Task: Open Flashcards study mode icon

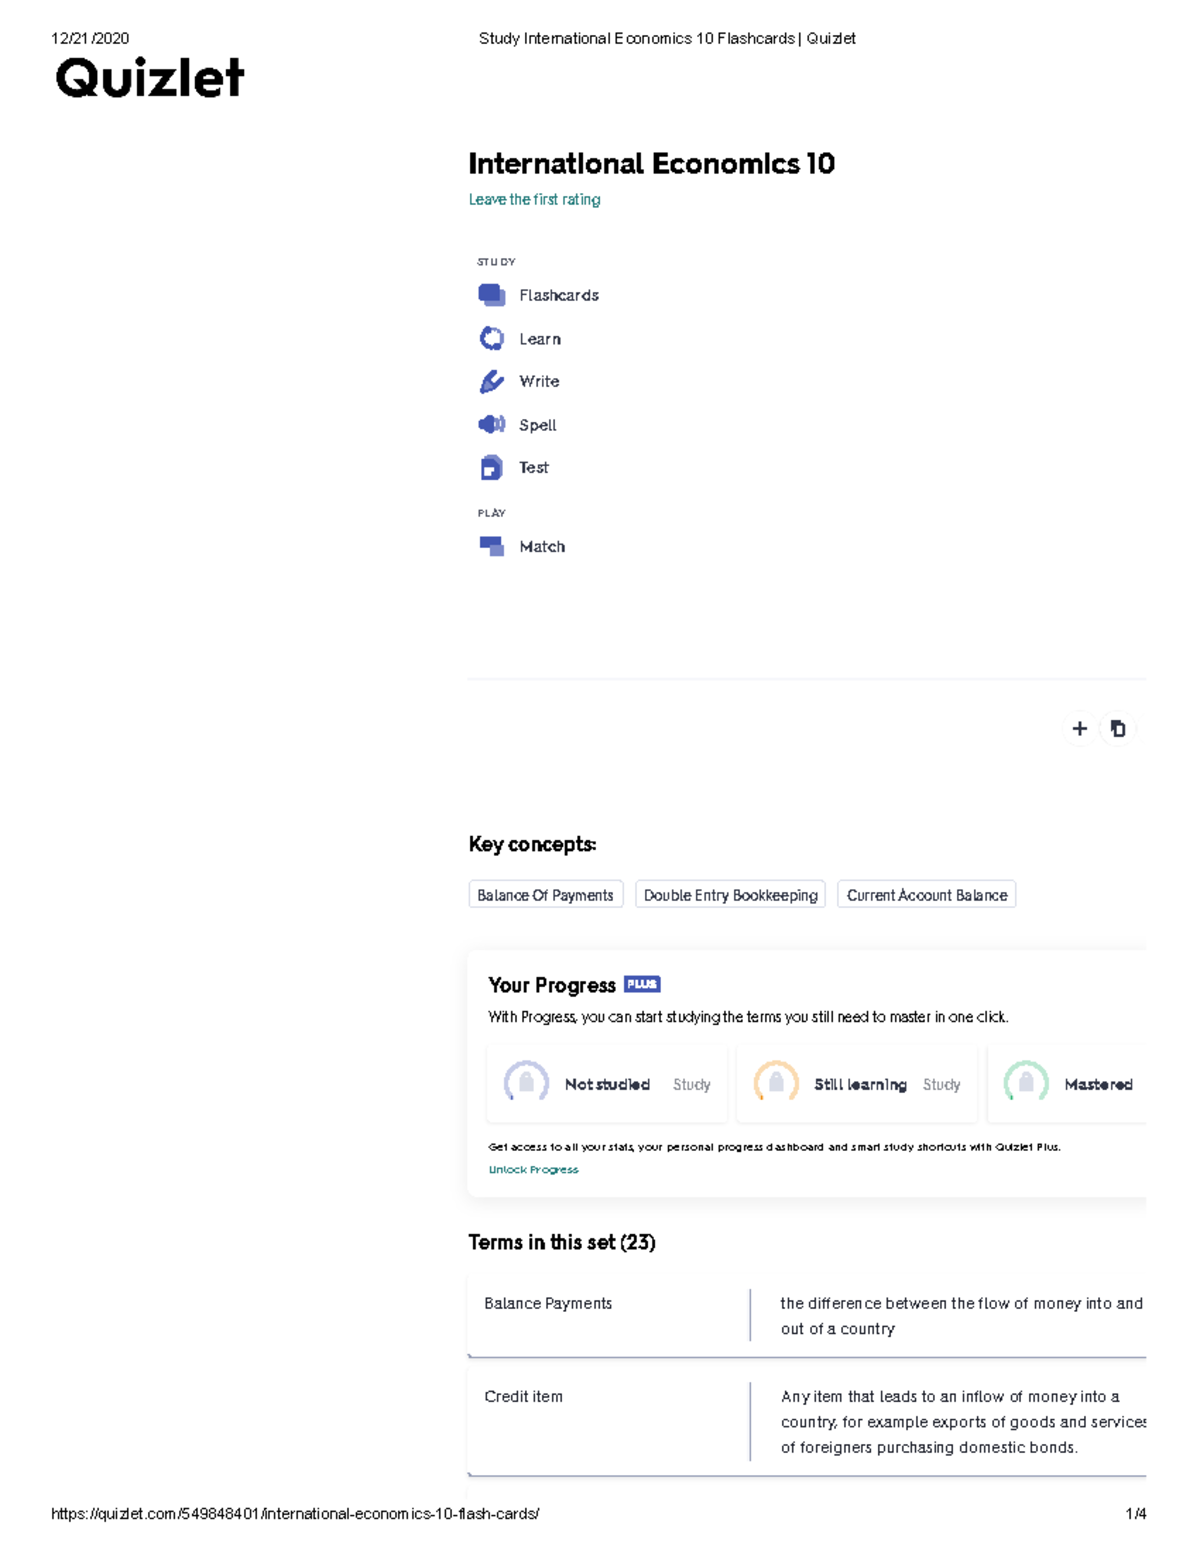Action: 491,295
